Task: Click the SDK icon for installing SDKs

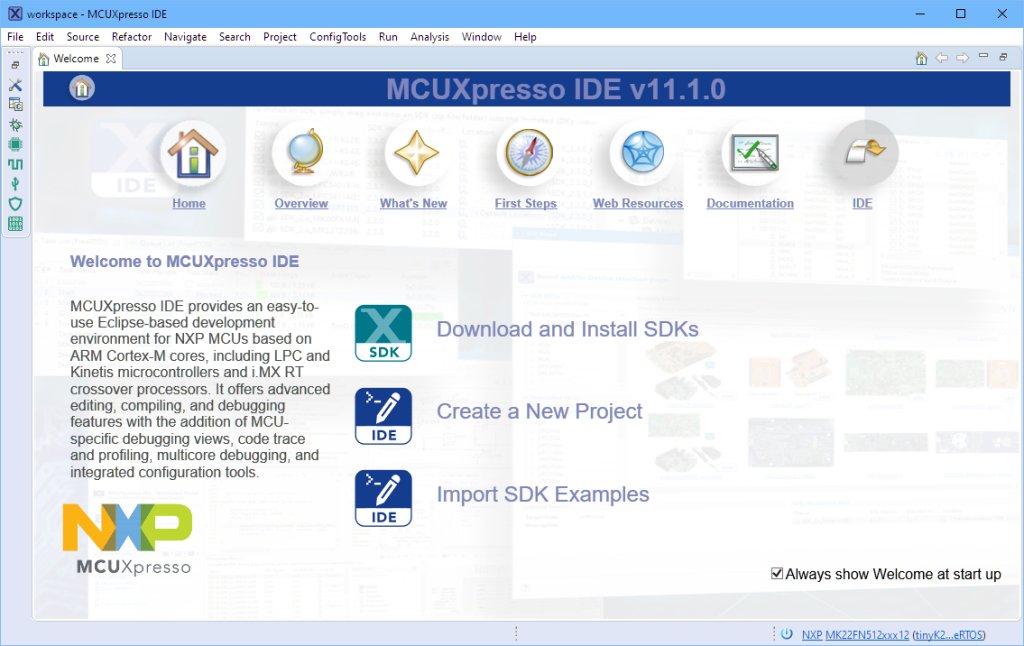Action: [x=383, y=333]
